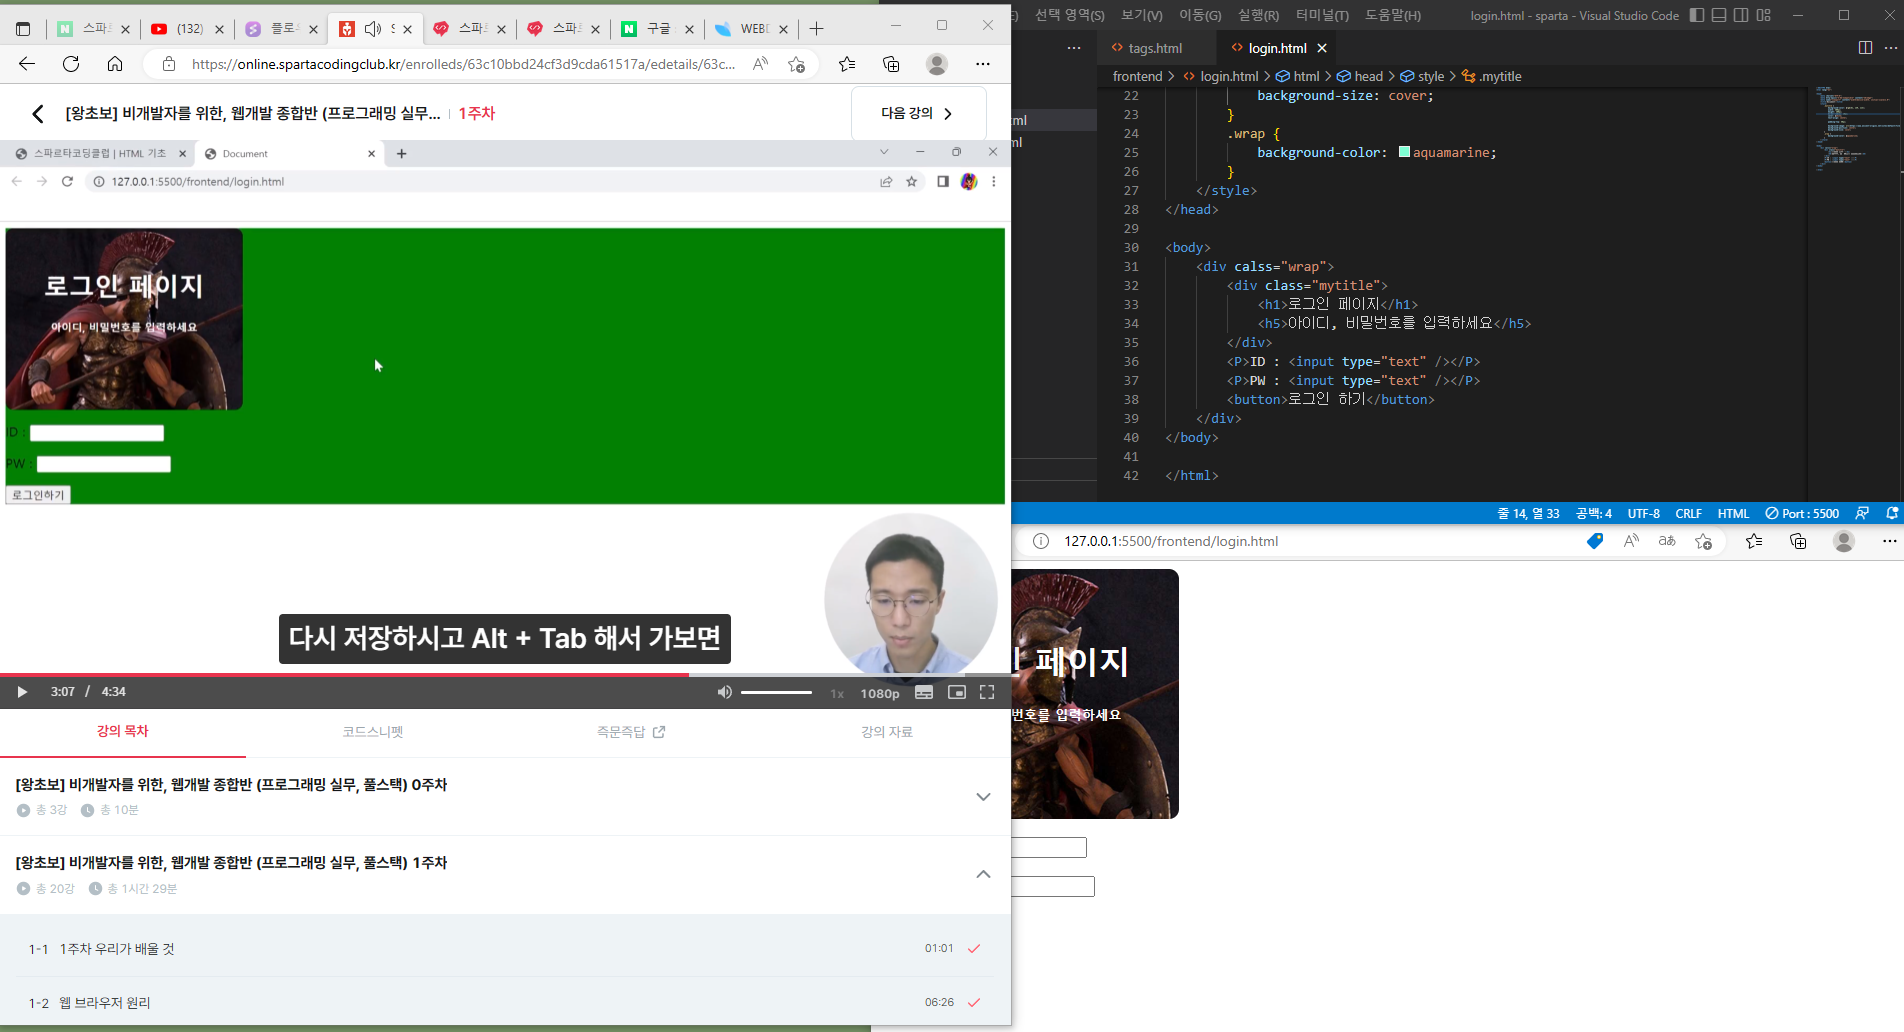Click read aloud icon in lecture address bar

tap(761, 64)
